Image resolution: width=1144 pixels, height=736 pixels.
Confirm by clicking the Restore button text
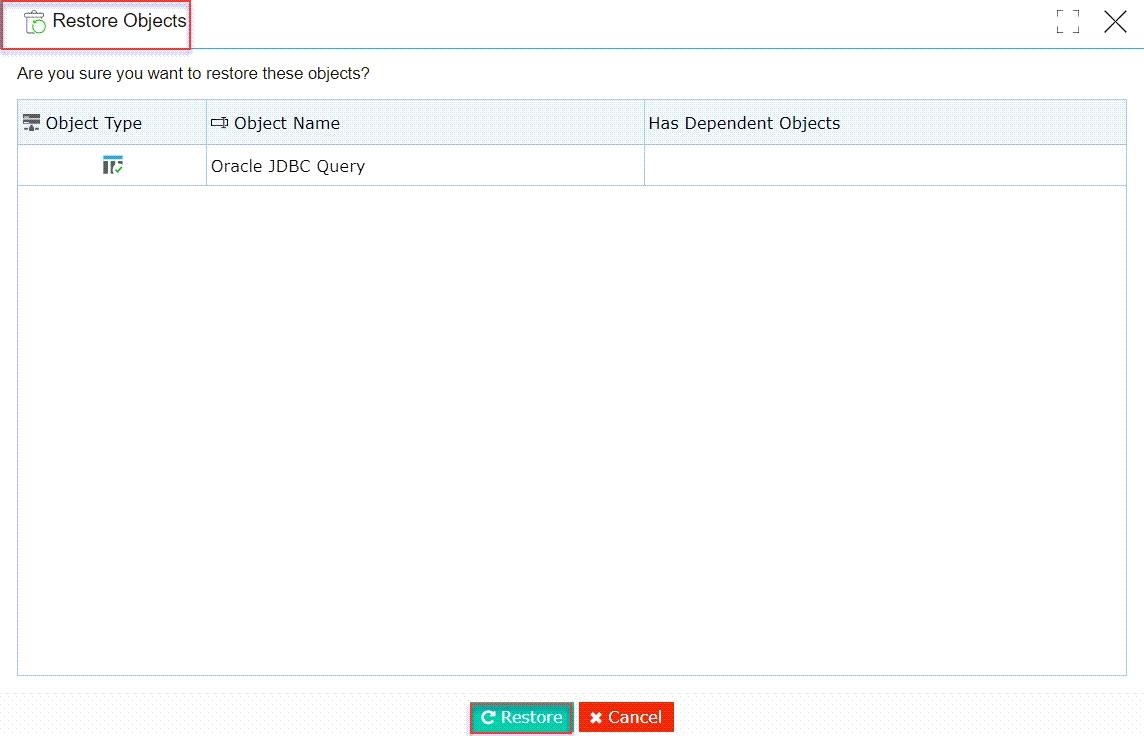(x=531, y=717)
